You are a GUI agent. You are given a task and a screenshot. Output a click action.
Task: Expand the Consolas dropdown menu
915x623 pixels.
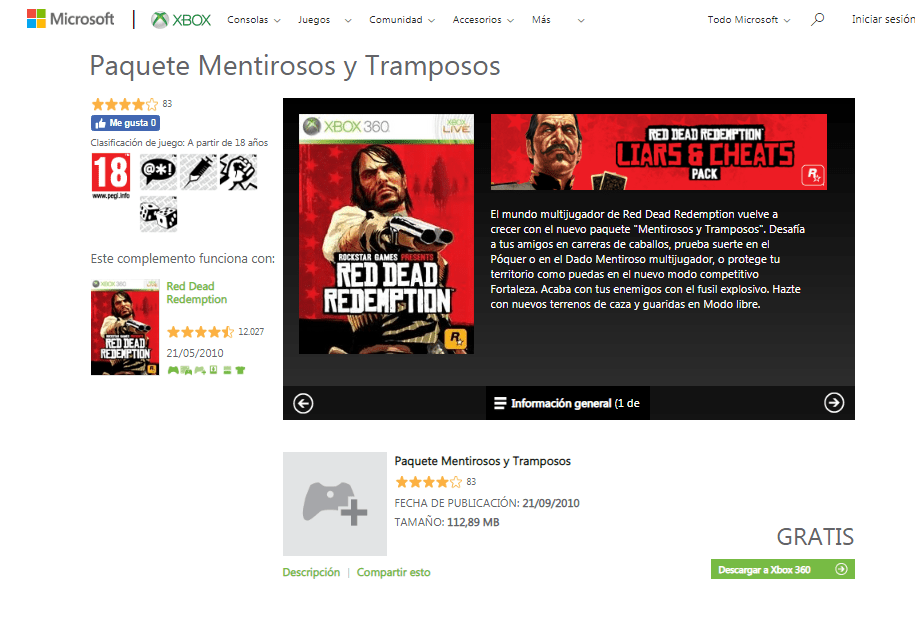254,20
